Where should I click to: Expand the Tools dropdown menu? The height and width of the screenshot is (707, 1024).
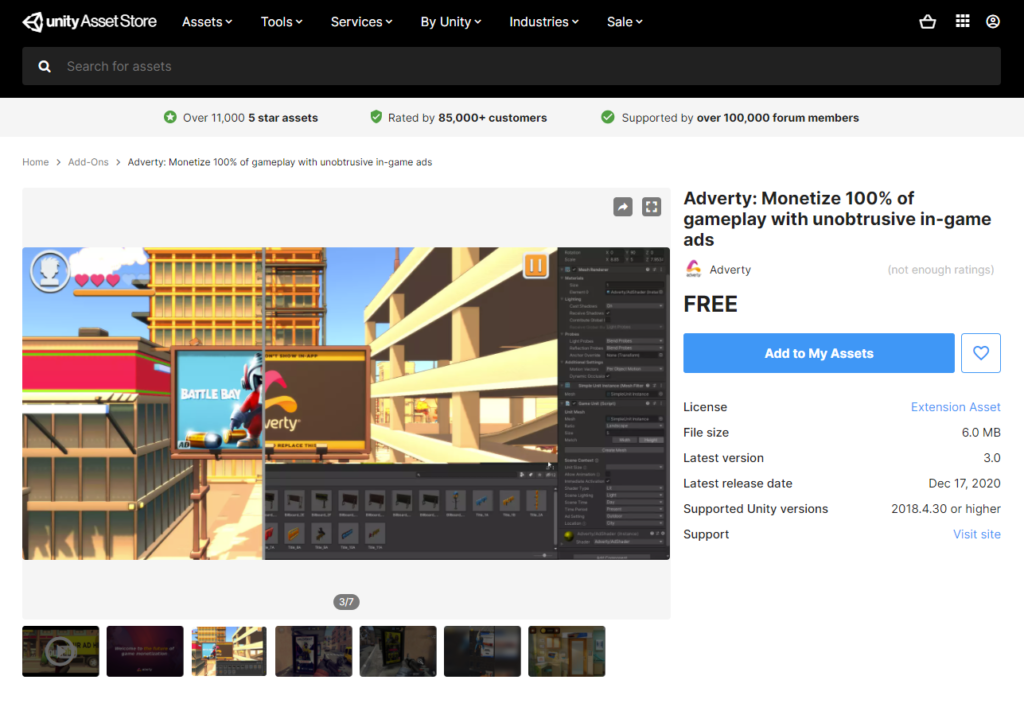(283, 22)
